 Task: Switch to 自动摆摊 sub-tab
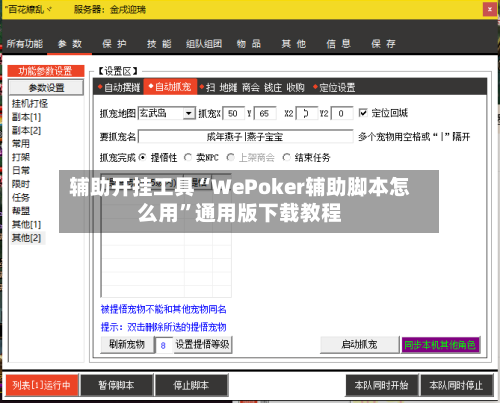click(119, 87)
